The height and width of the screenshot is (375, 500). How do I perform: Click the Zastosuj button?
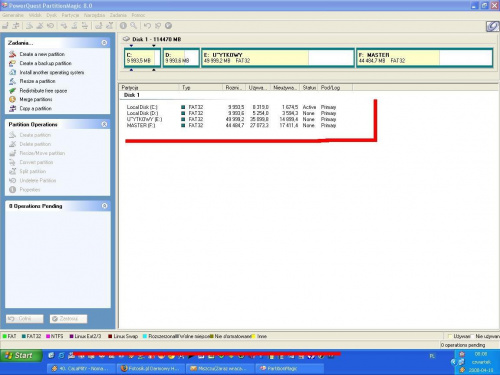(x=68, y=319)
